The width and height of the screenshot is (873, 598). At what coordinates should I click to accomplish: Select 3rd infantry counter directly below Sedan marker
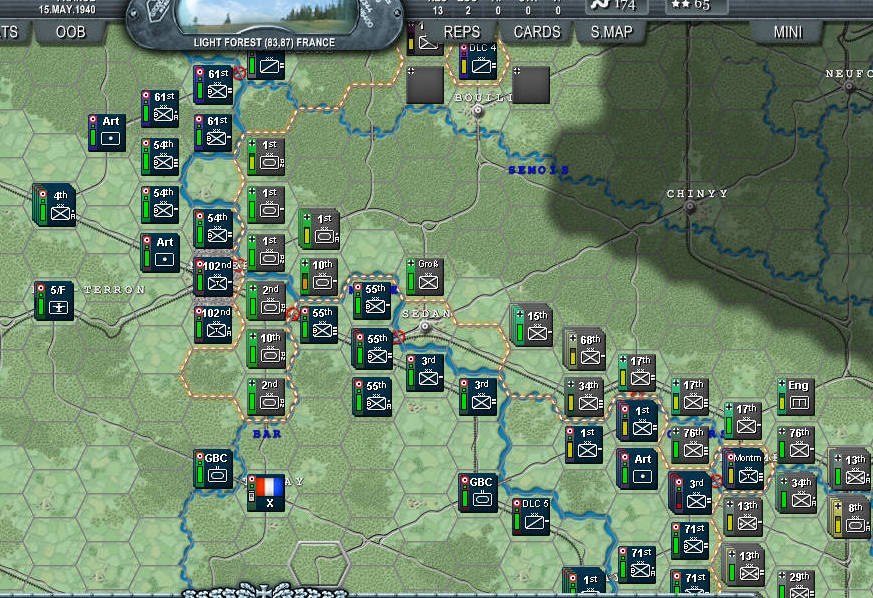click(x=425, y=372)
